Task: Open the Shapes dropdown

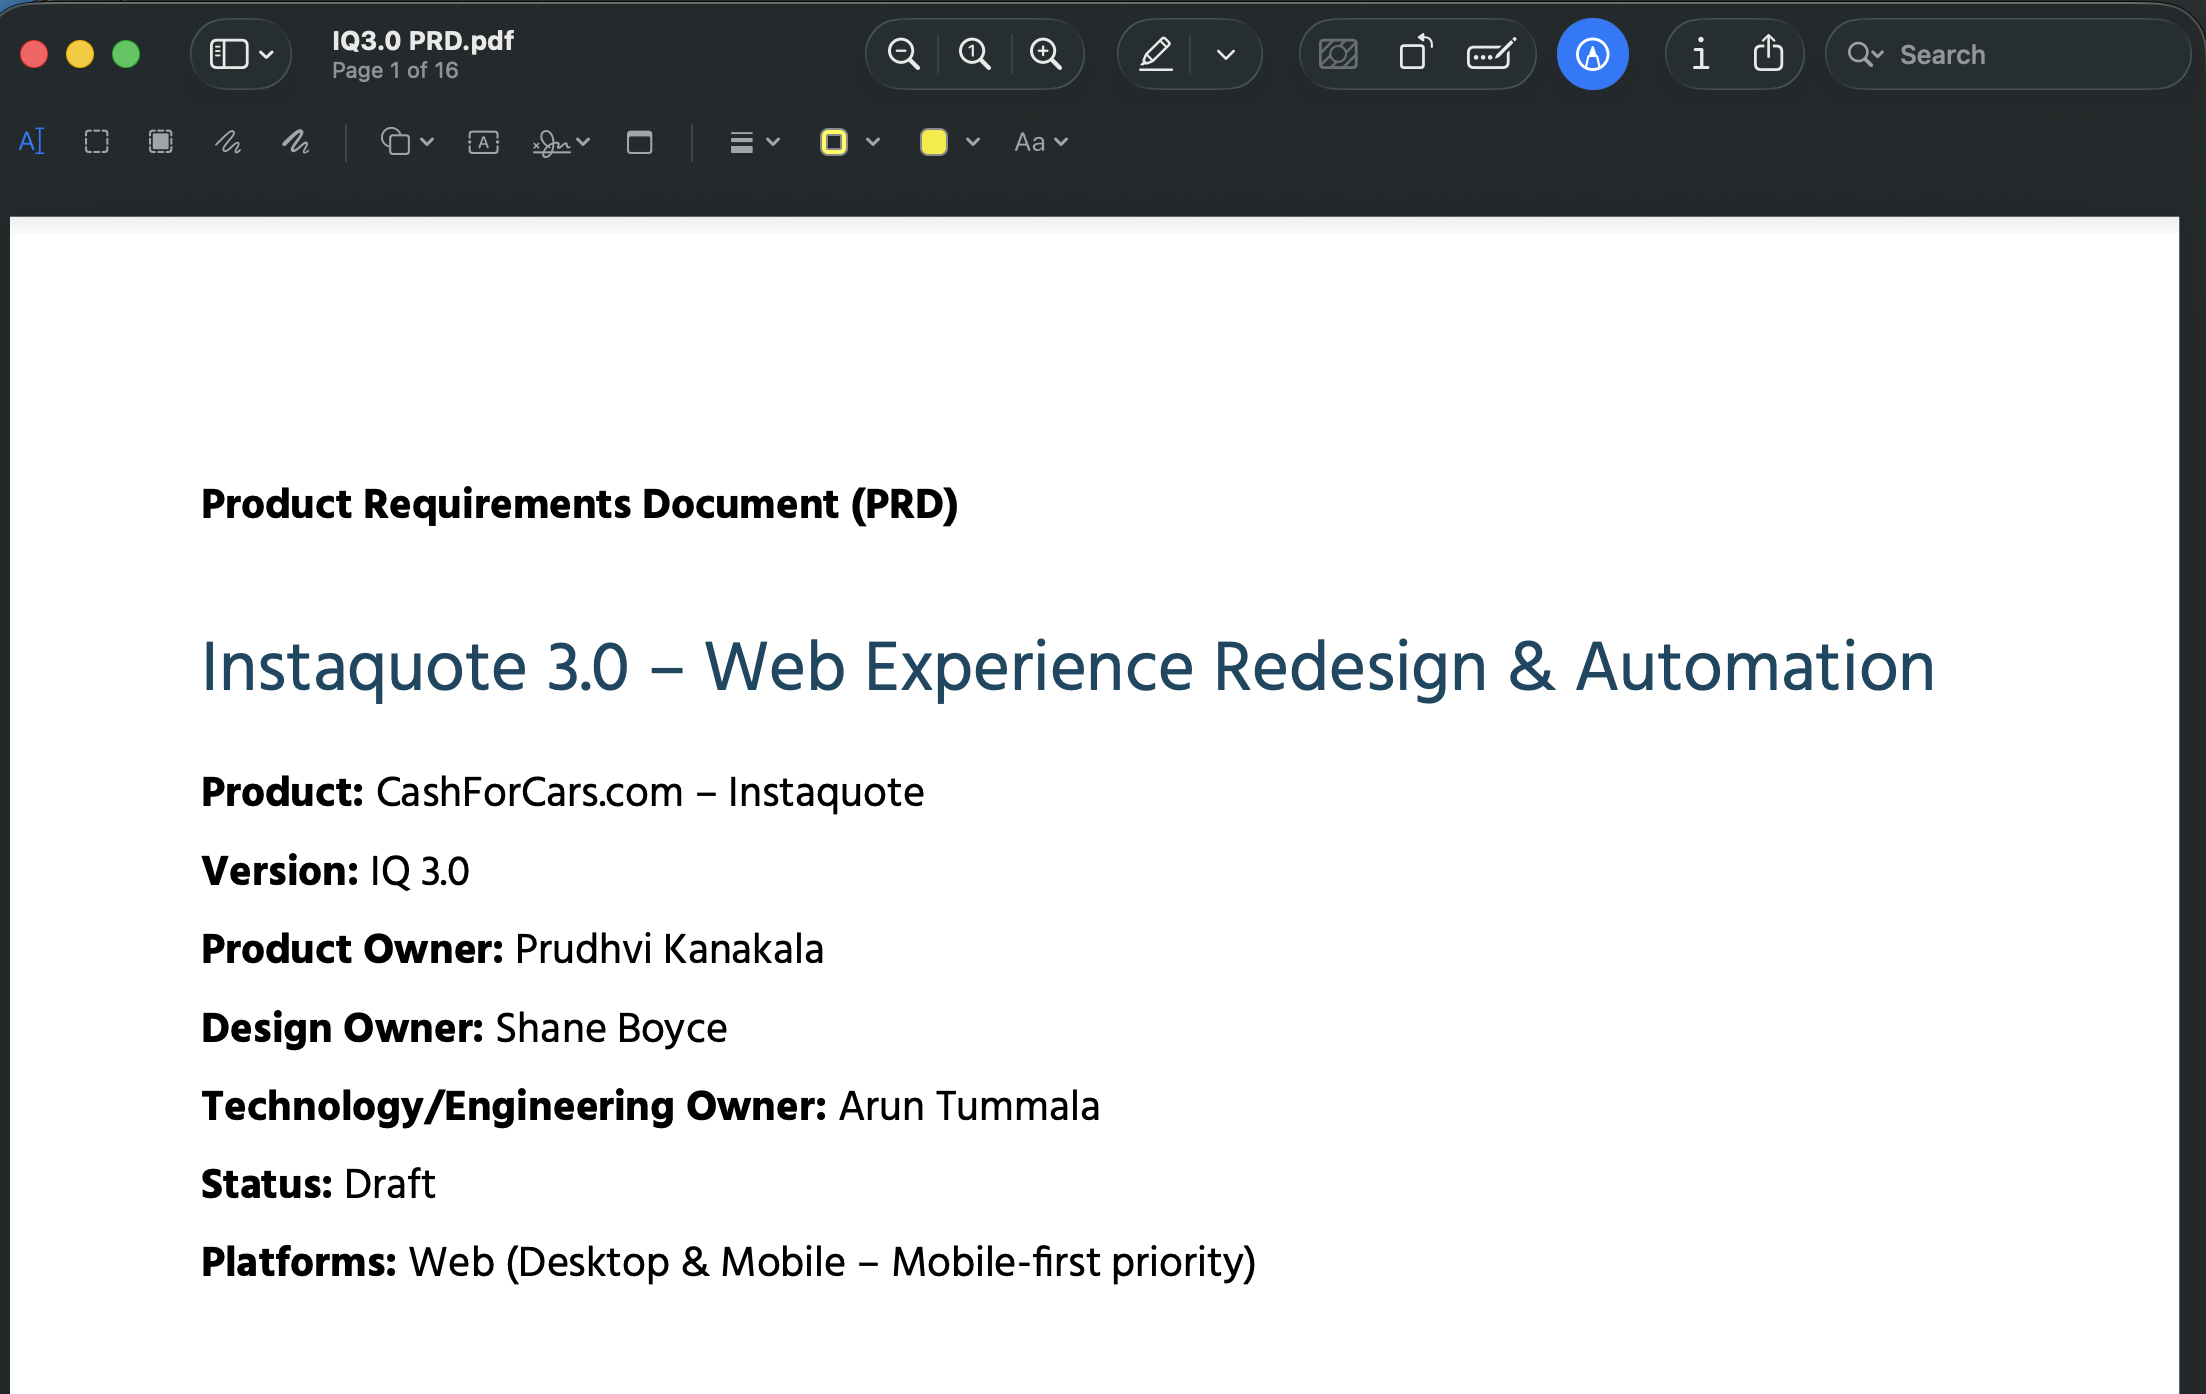Action: click(407, 142)
